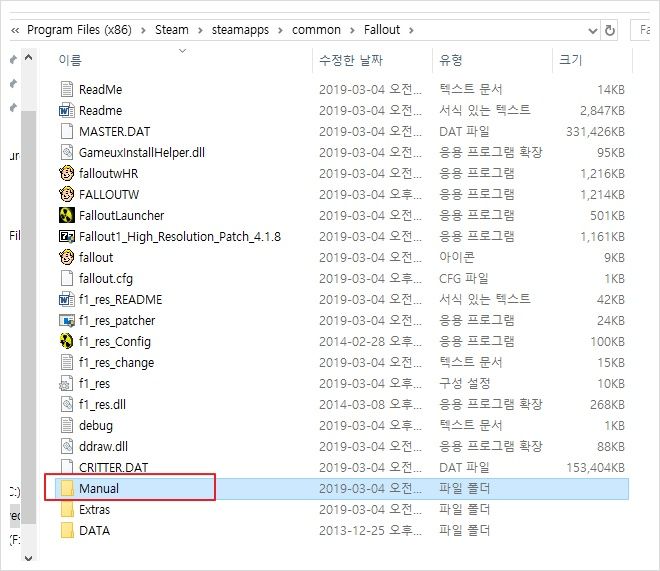Expand chevron after common breadcrumb
This screenshot has width=660, height=571.
pyautogui.click(x=352, y=30)
